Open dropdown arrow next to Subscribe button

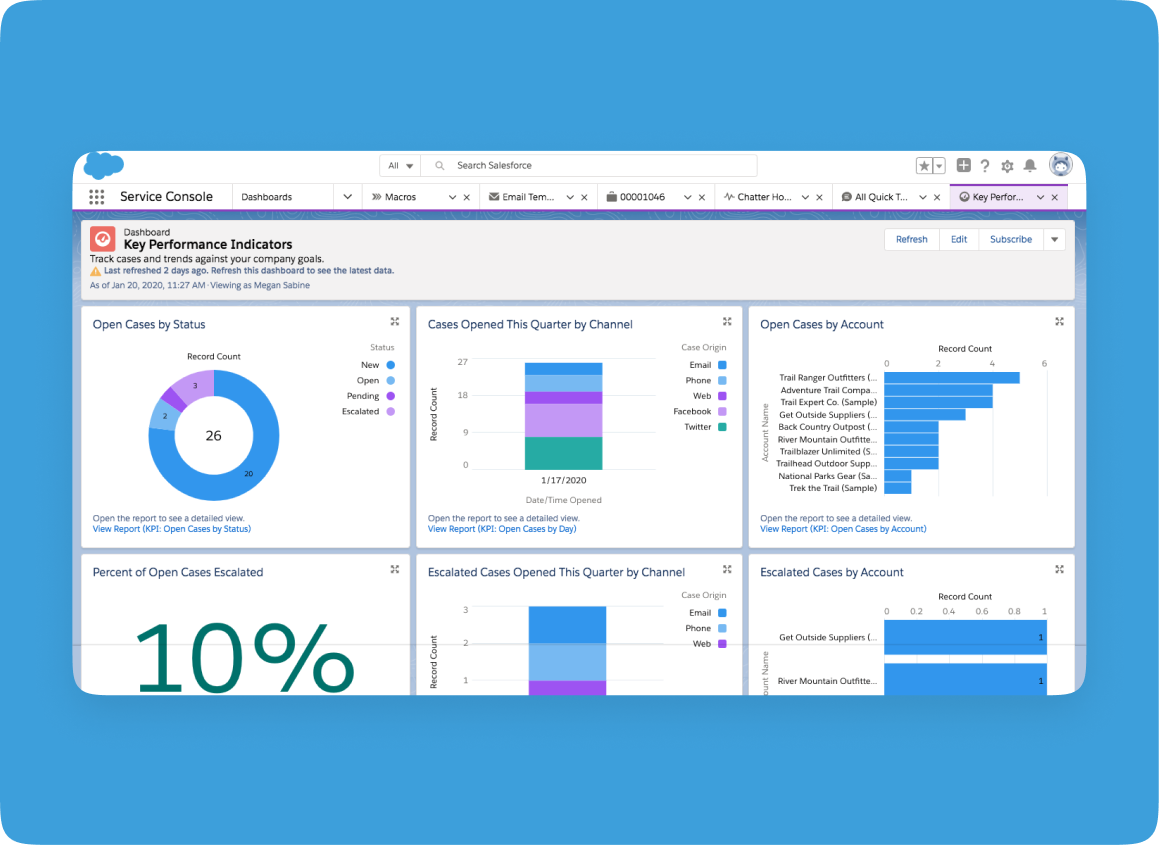pyautogui.click(x=1054, y=239)
